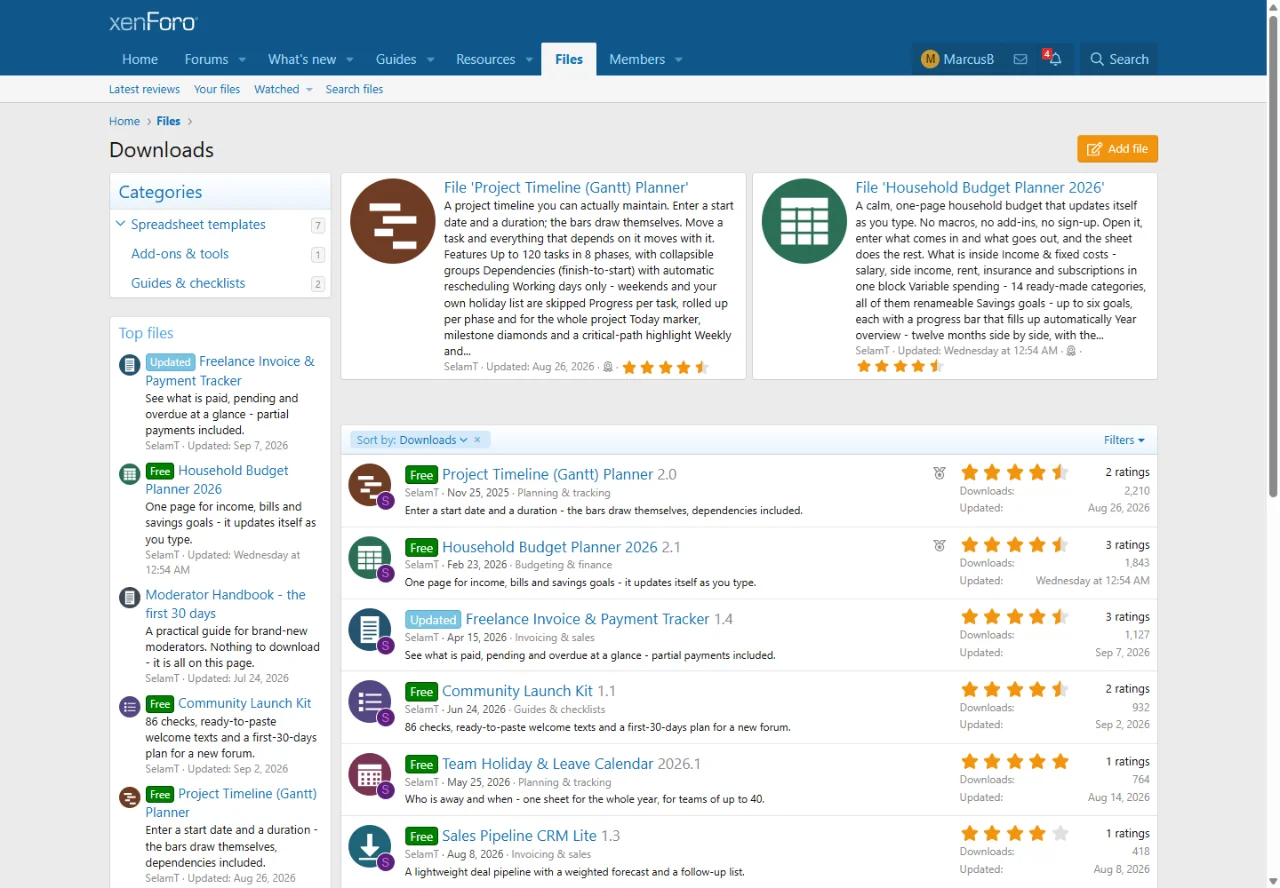Go to the Resources tab
Screen dimensions: 1280x888
pyautogui.click(x=485, y=59)
